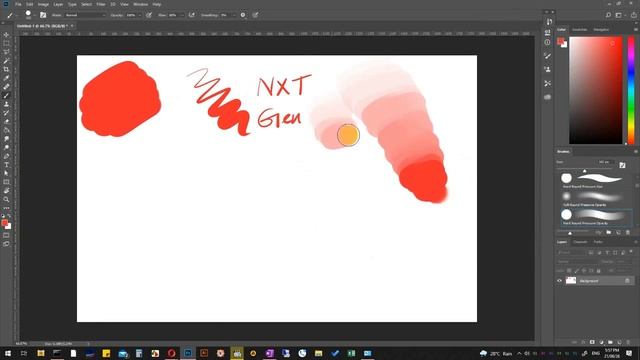
Task: Select the Move tool
Action: (x=6, y=35)
